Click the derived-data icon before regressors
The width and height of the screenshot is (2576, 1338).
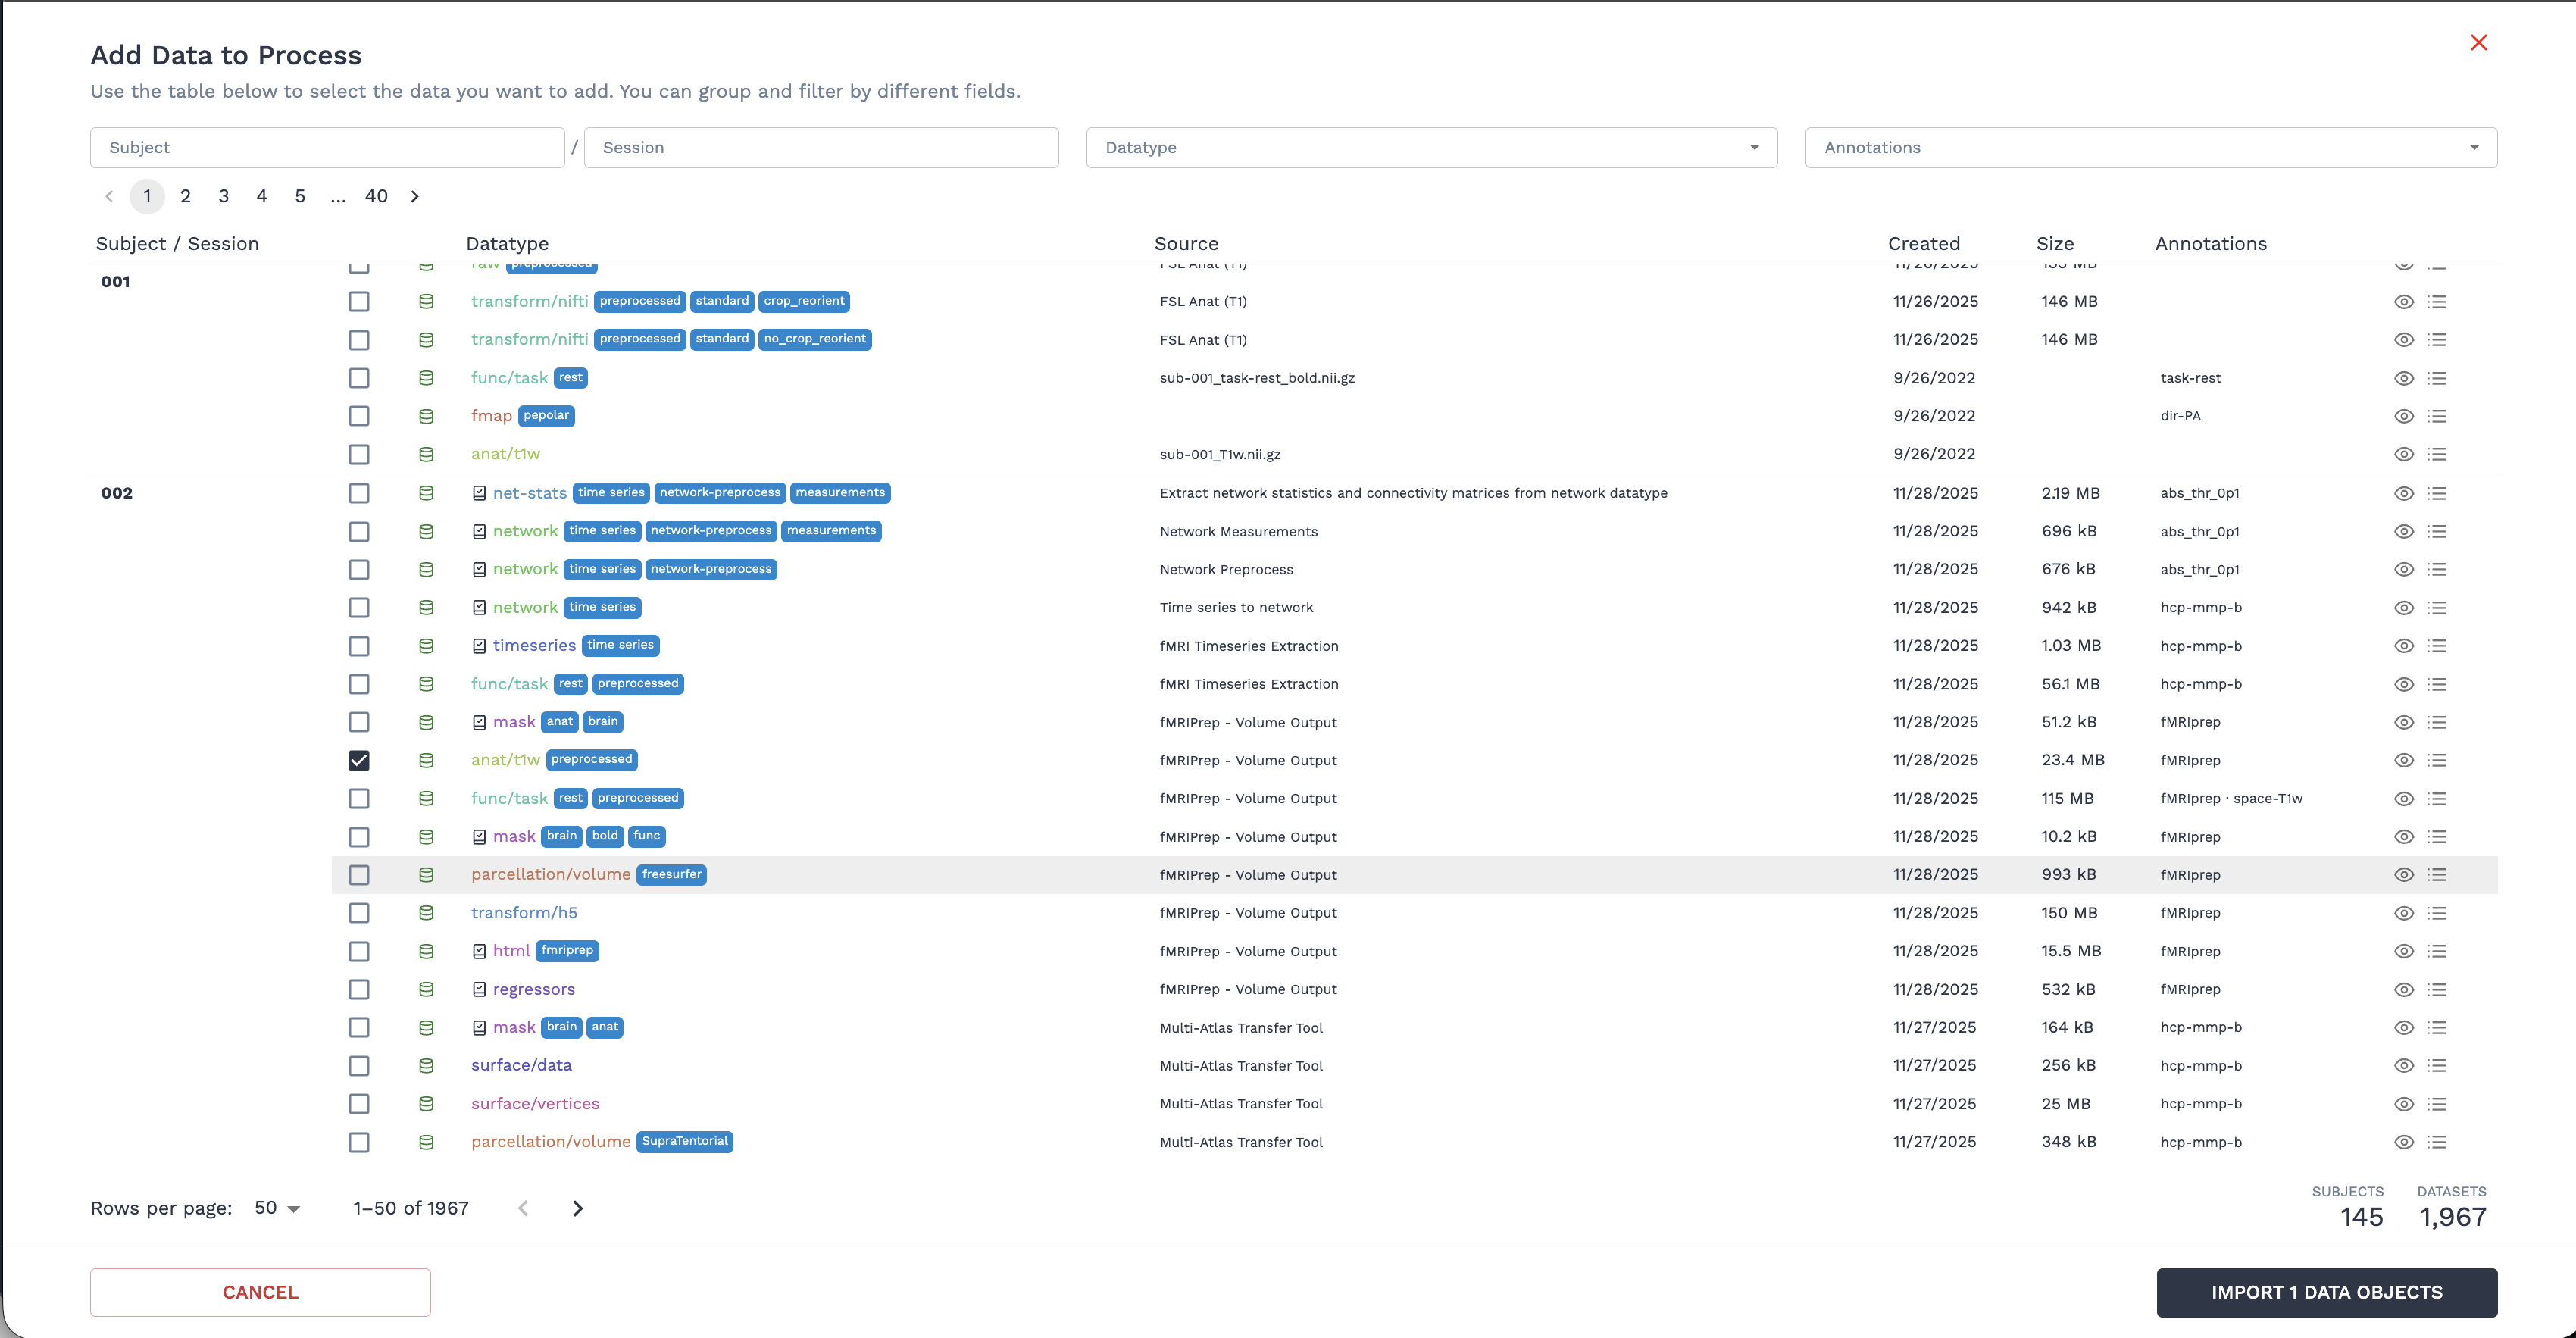tap(479, 989)
